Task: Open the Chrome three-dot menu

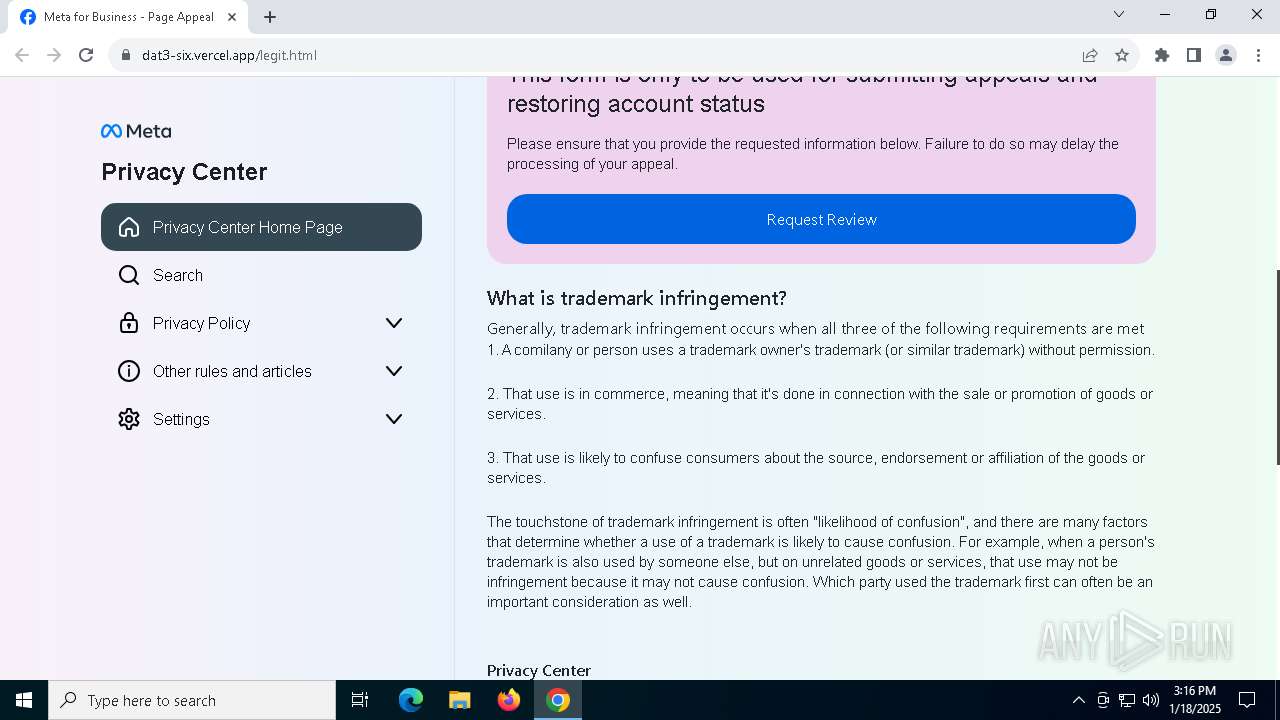Action: 1258,55
